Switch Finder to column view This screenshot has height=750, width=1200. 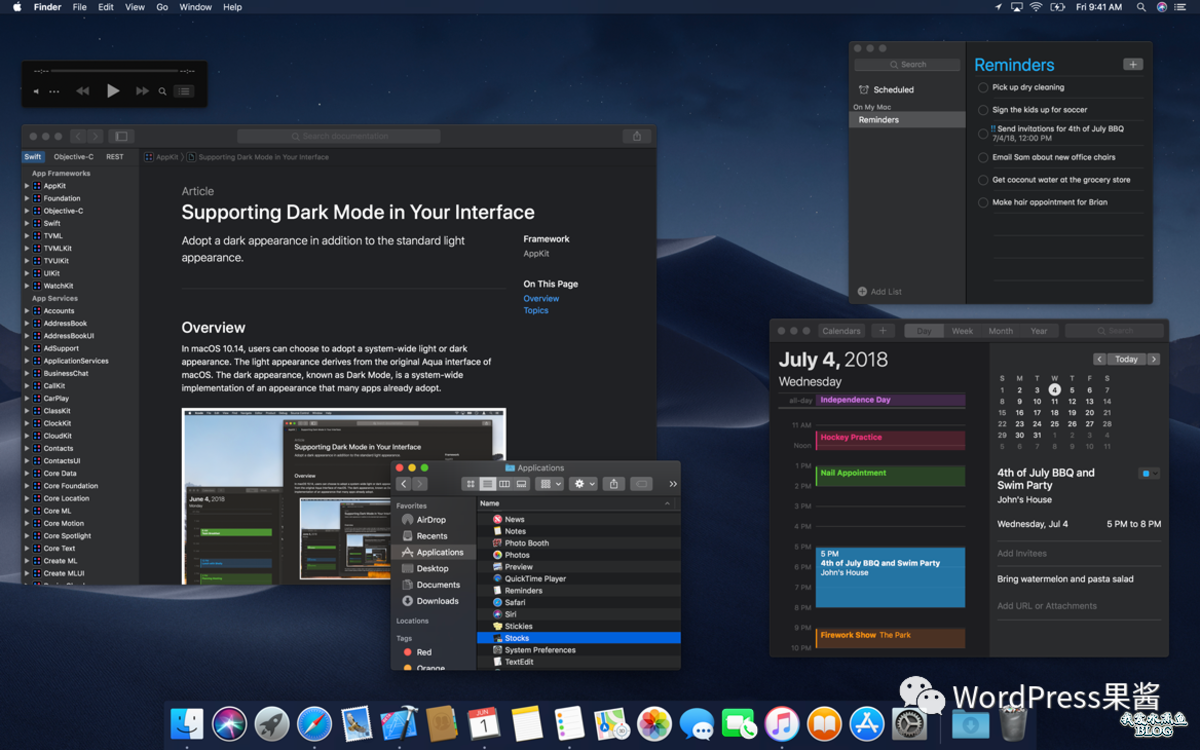tap(504, 484)
